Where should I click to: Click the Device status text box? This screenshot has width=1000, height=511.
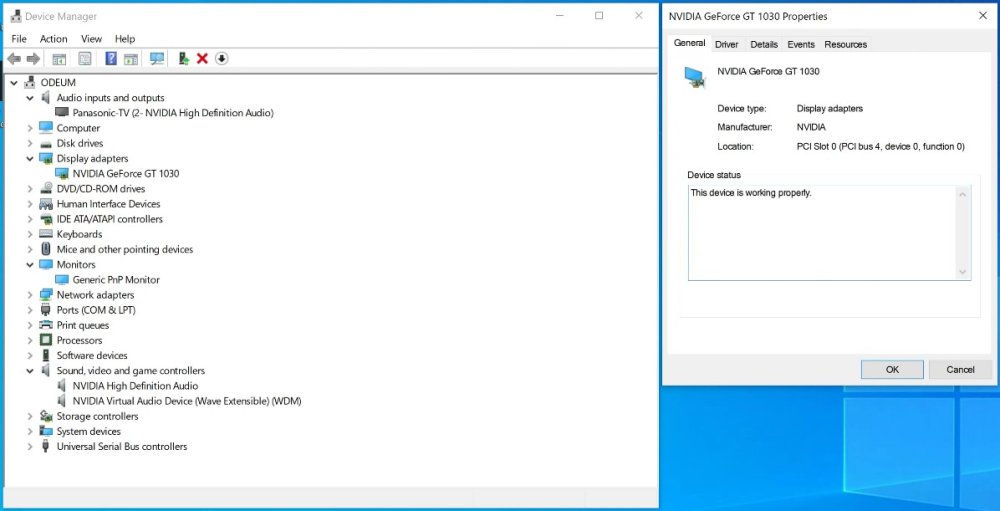click(829, 232)
